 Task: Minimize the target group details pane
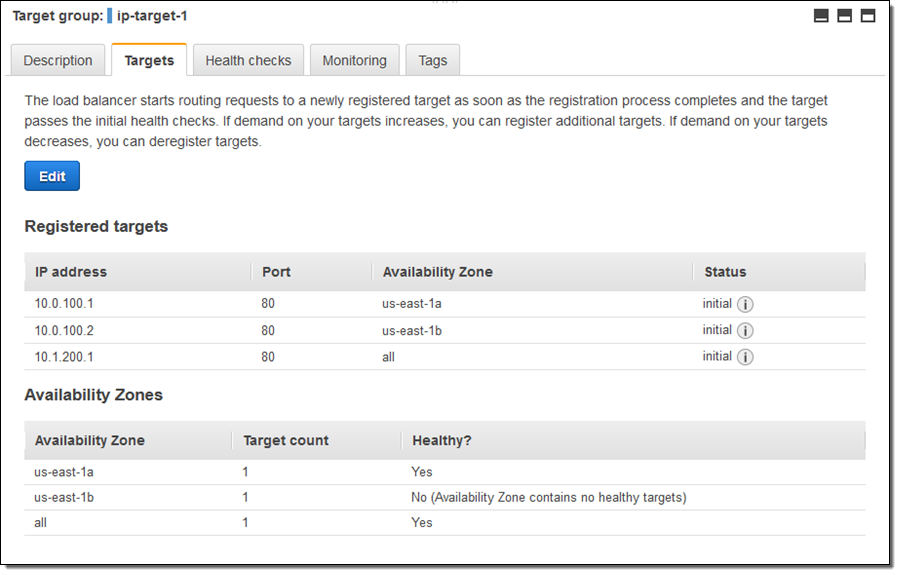point(821,16)
